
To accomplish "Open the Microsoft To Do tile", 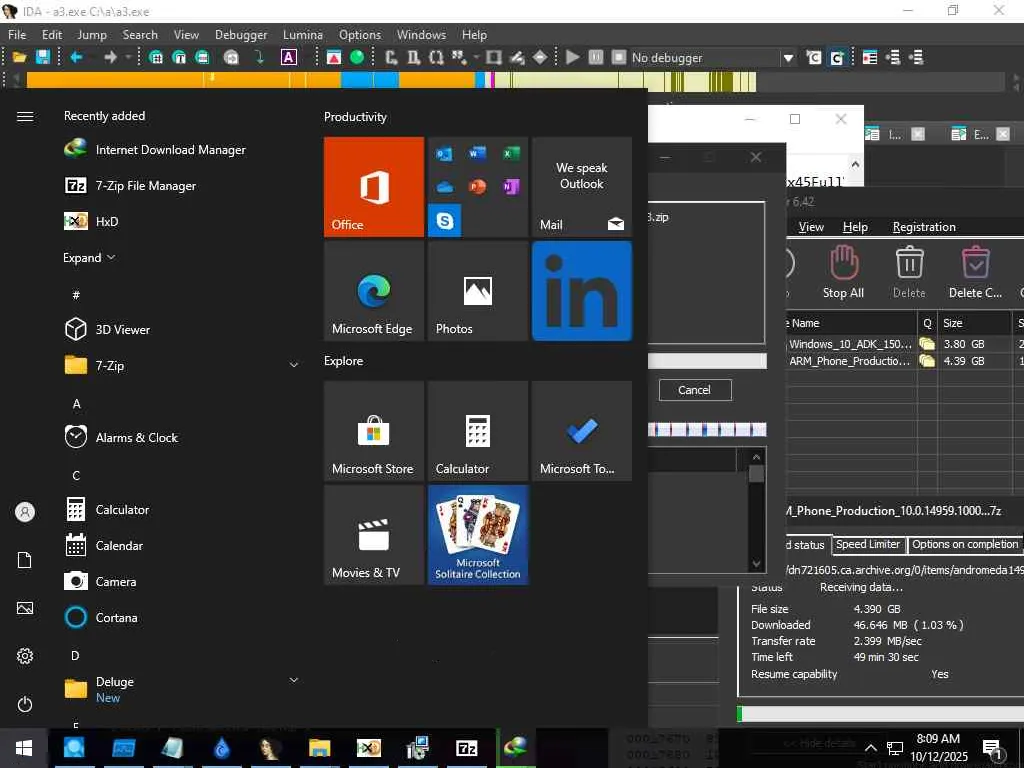I will 582,431.
